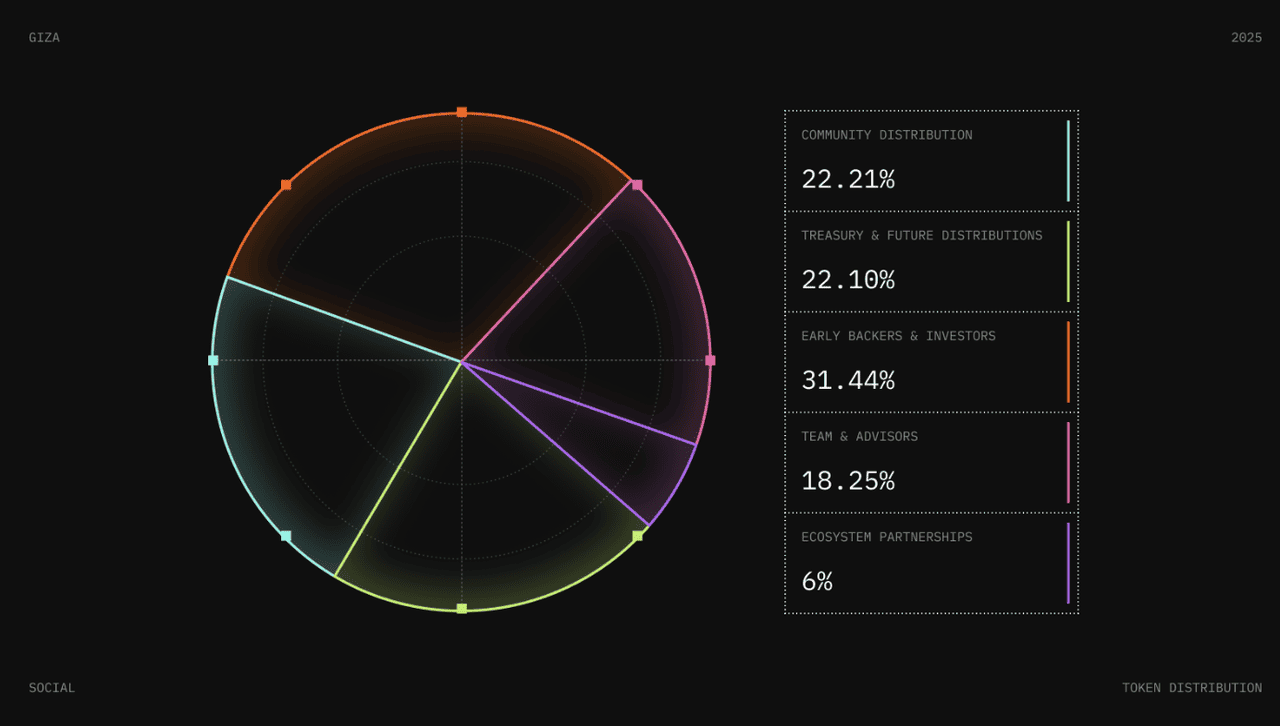
Task: Click the 'TOKEN DISTRIBUTION' footer text
Action: click(1192, 688)
